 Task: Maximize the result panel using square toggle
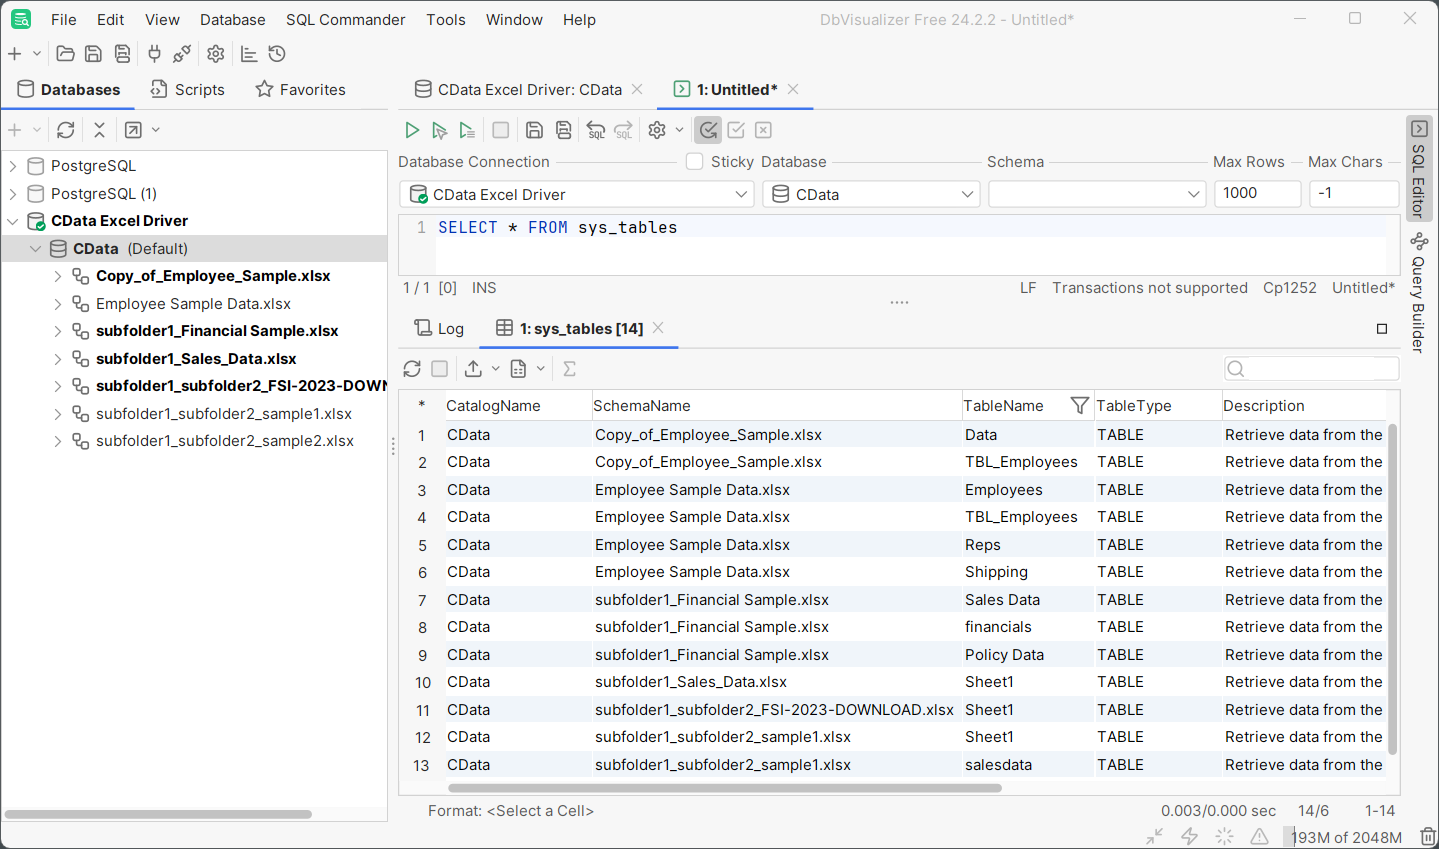pyautogui.click(x=1382, y=329)
